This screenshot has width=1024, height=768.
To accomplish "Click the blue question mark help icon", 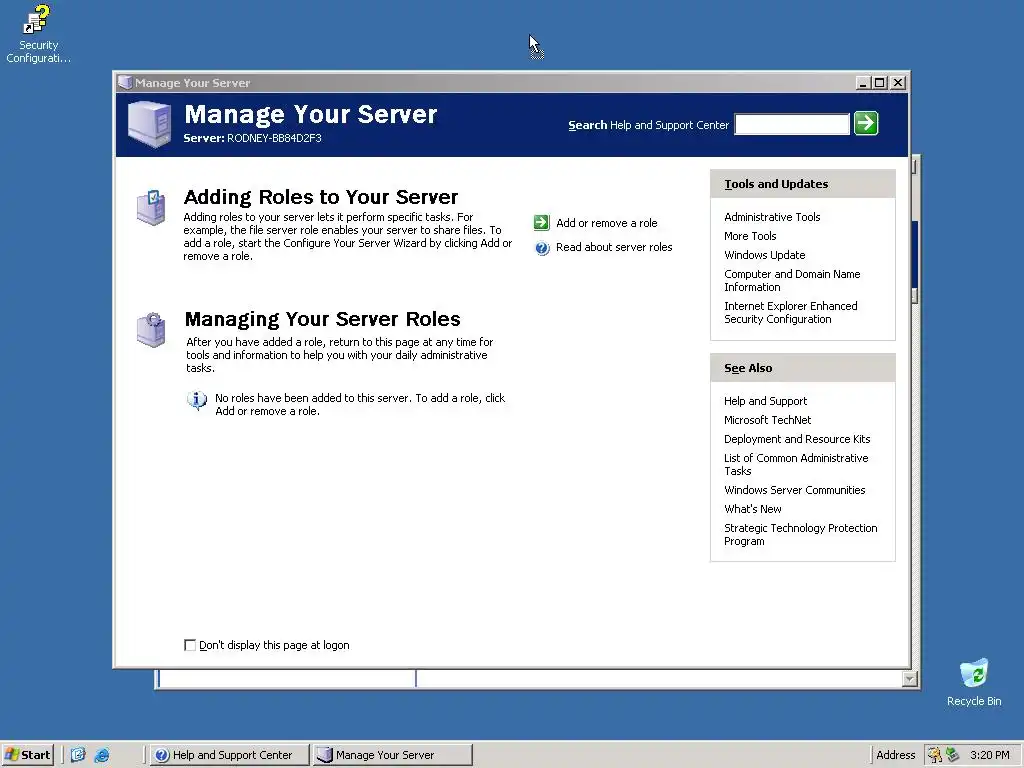I will pyautogui.click(x=542, y=248).
